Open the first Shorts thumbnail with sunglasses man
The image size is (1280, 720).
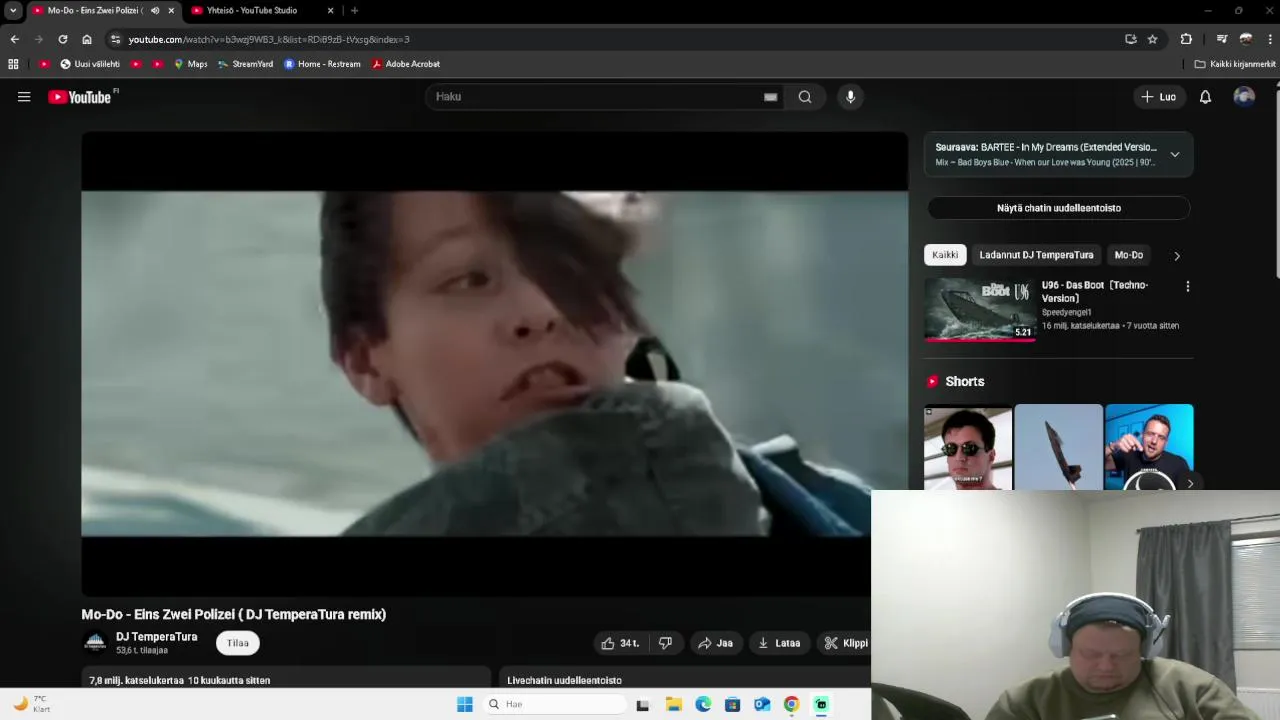pos(968,447)
